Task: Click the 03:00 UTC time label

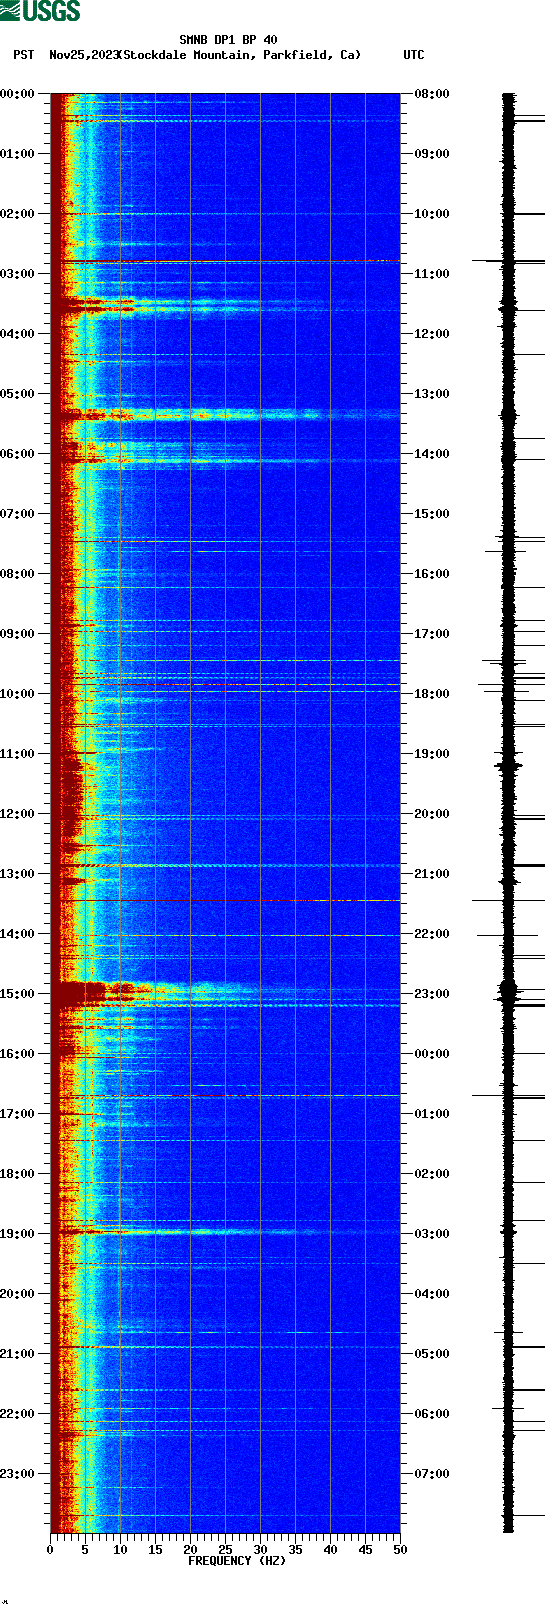Action: click(432, 1234)
